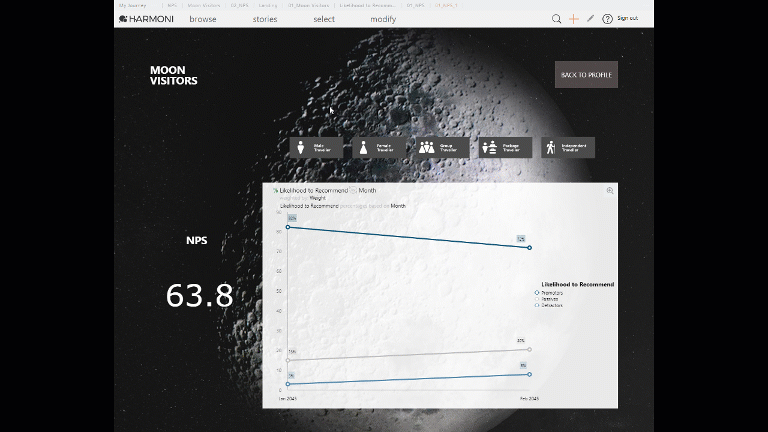Click the BACK TO PROFILE button

click(x=586, y=74)
